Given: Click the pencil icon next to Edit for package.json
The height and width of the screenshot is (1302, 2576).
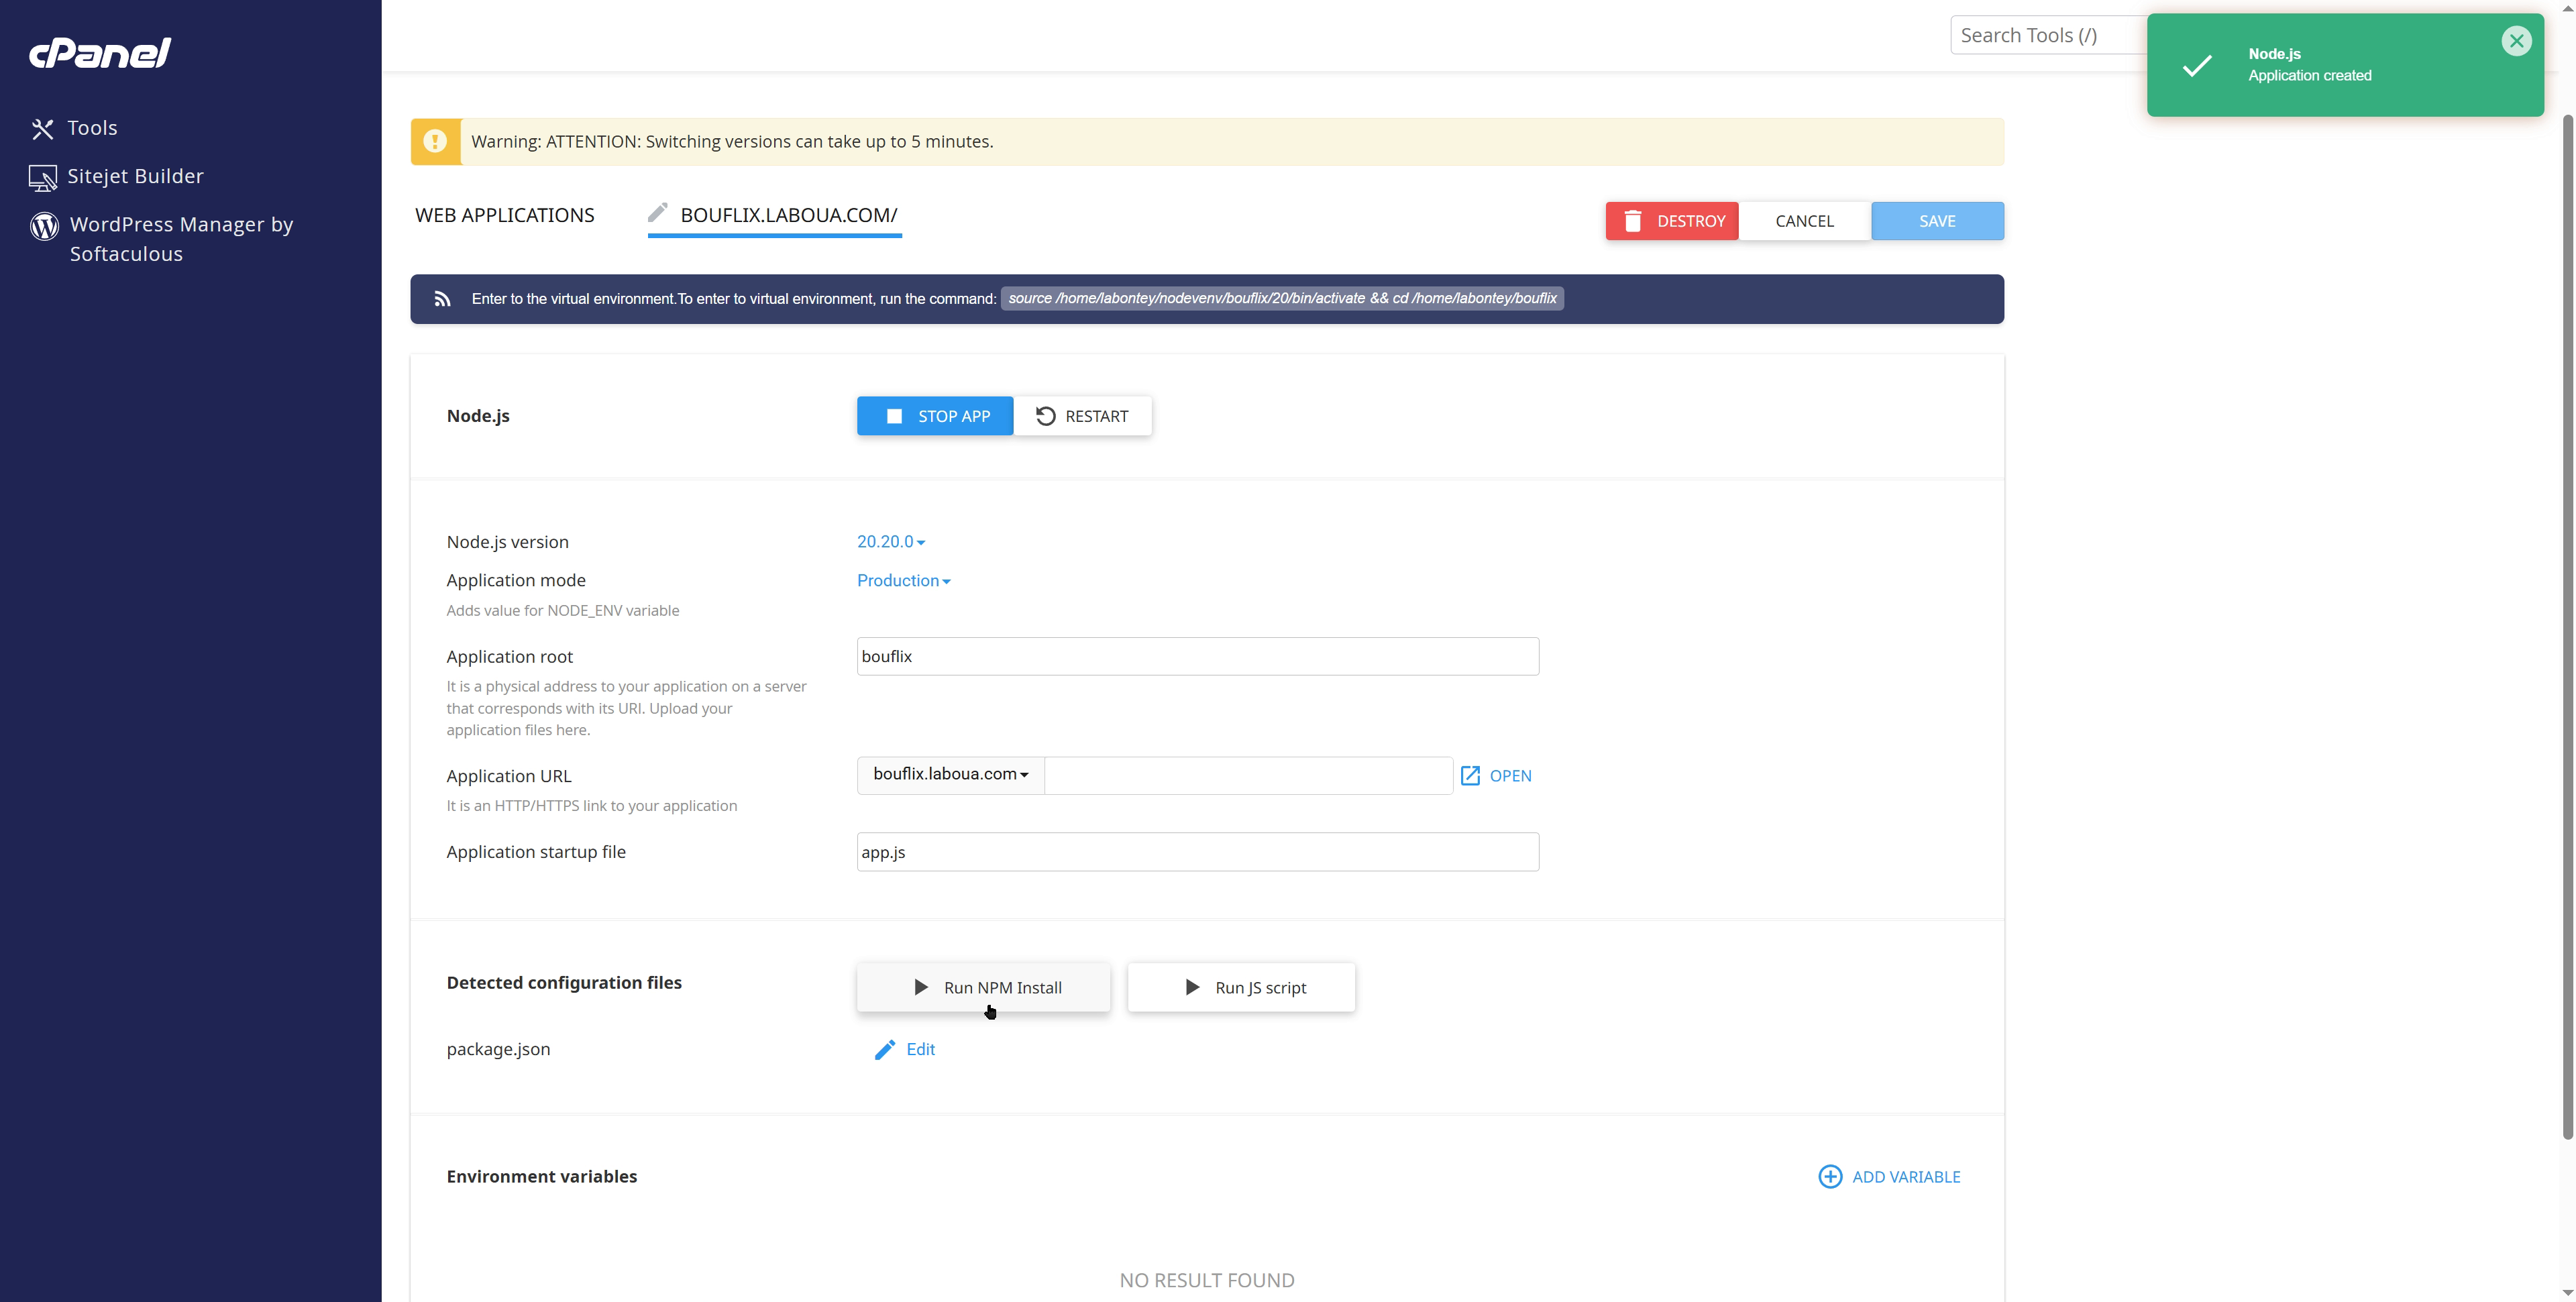Looking at the screenshot, I should click(885, 1049).
